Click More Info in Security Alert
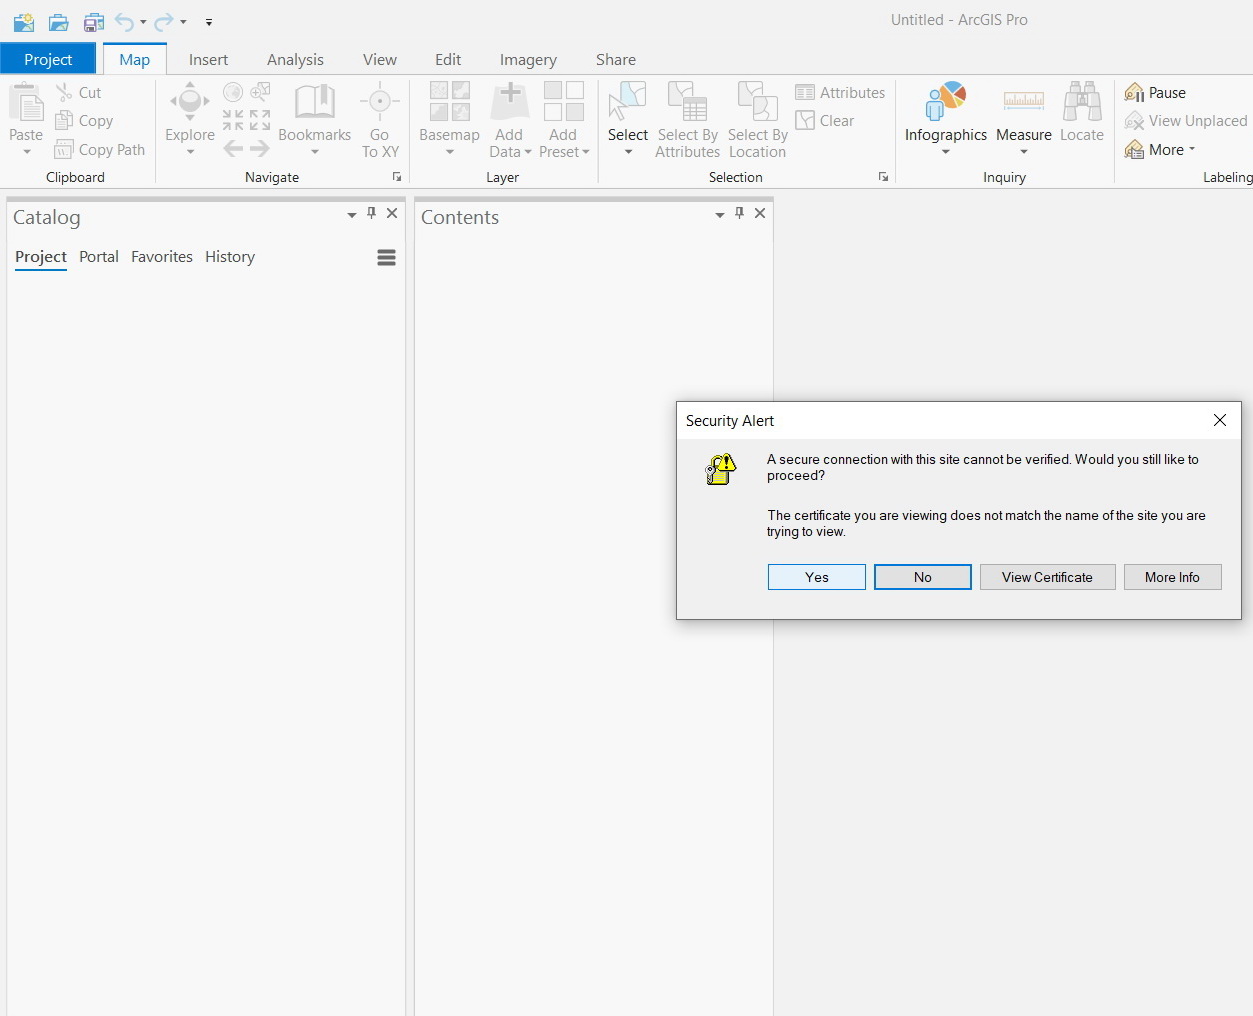Viewport: 1253px width, 1016px height. click(x=1173, y=577)
